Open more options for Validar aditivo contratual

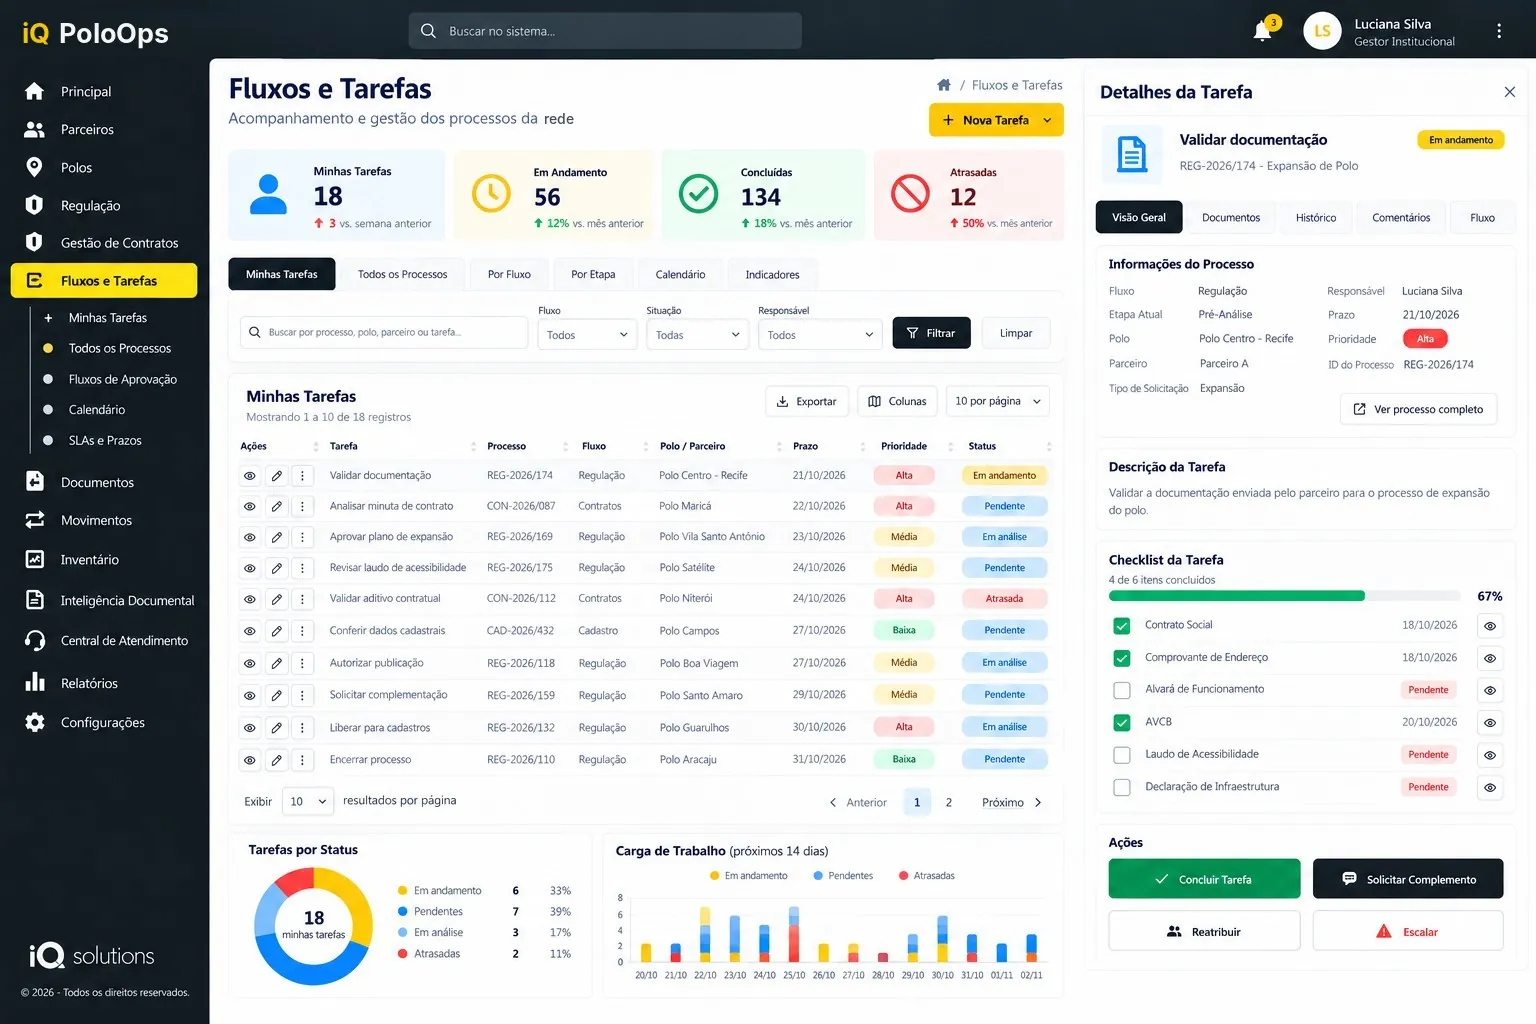click(302, 599)
